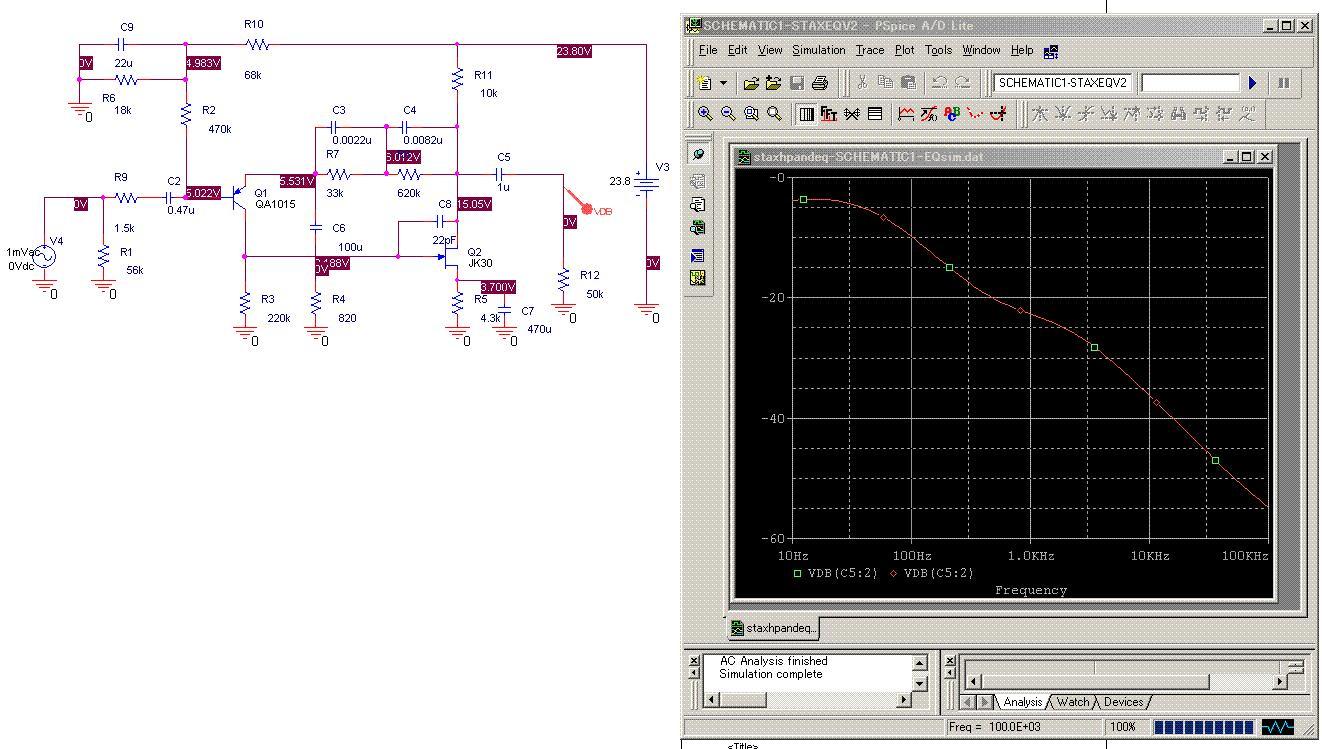Click the Add Trace icon

pyautogui.click(x=906, y=114)
